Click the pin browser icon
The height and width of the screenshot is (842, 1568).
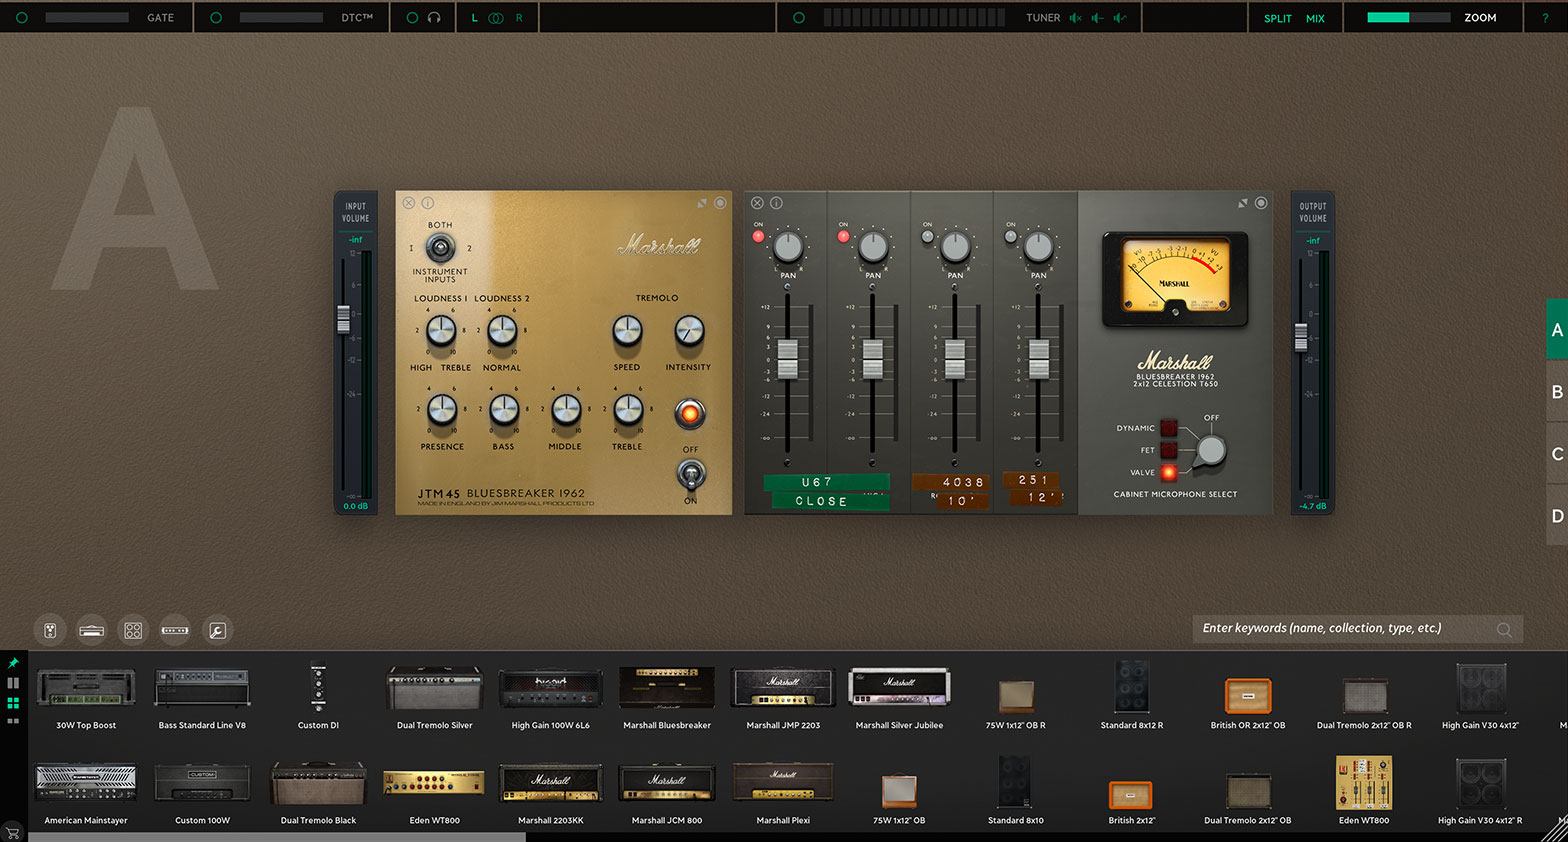(x=13, y=663)
